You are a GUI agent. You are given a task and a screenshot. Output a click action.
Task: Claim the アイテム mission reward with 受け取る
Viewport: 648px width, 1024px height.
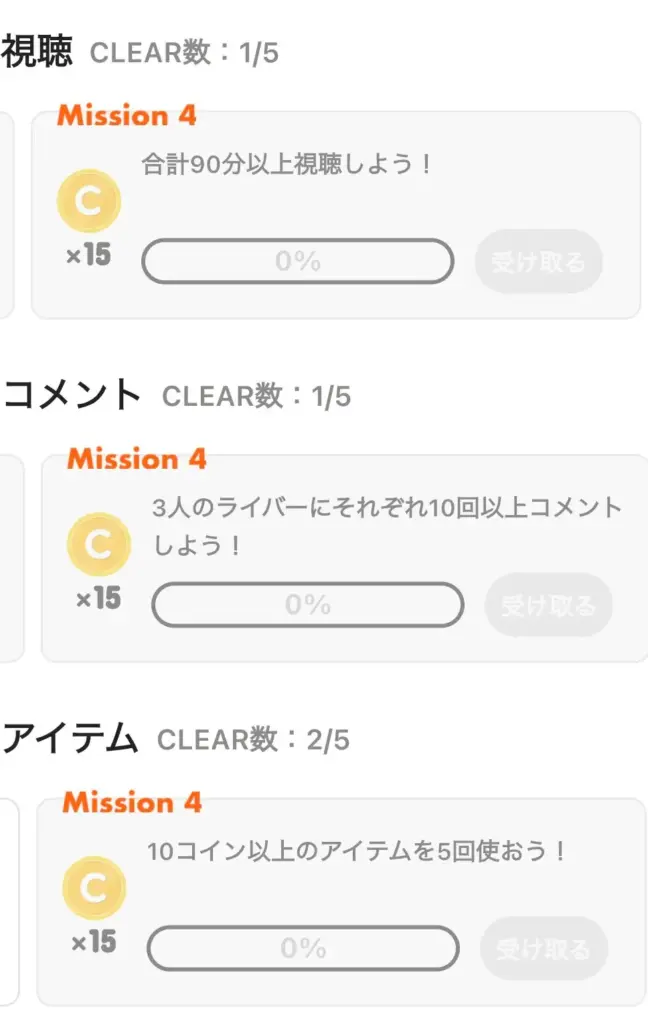[x=544, y=949]
